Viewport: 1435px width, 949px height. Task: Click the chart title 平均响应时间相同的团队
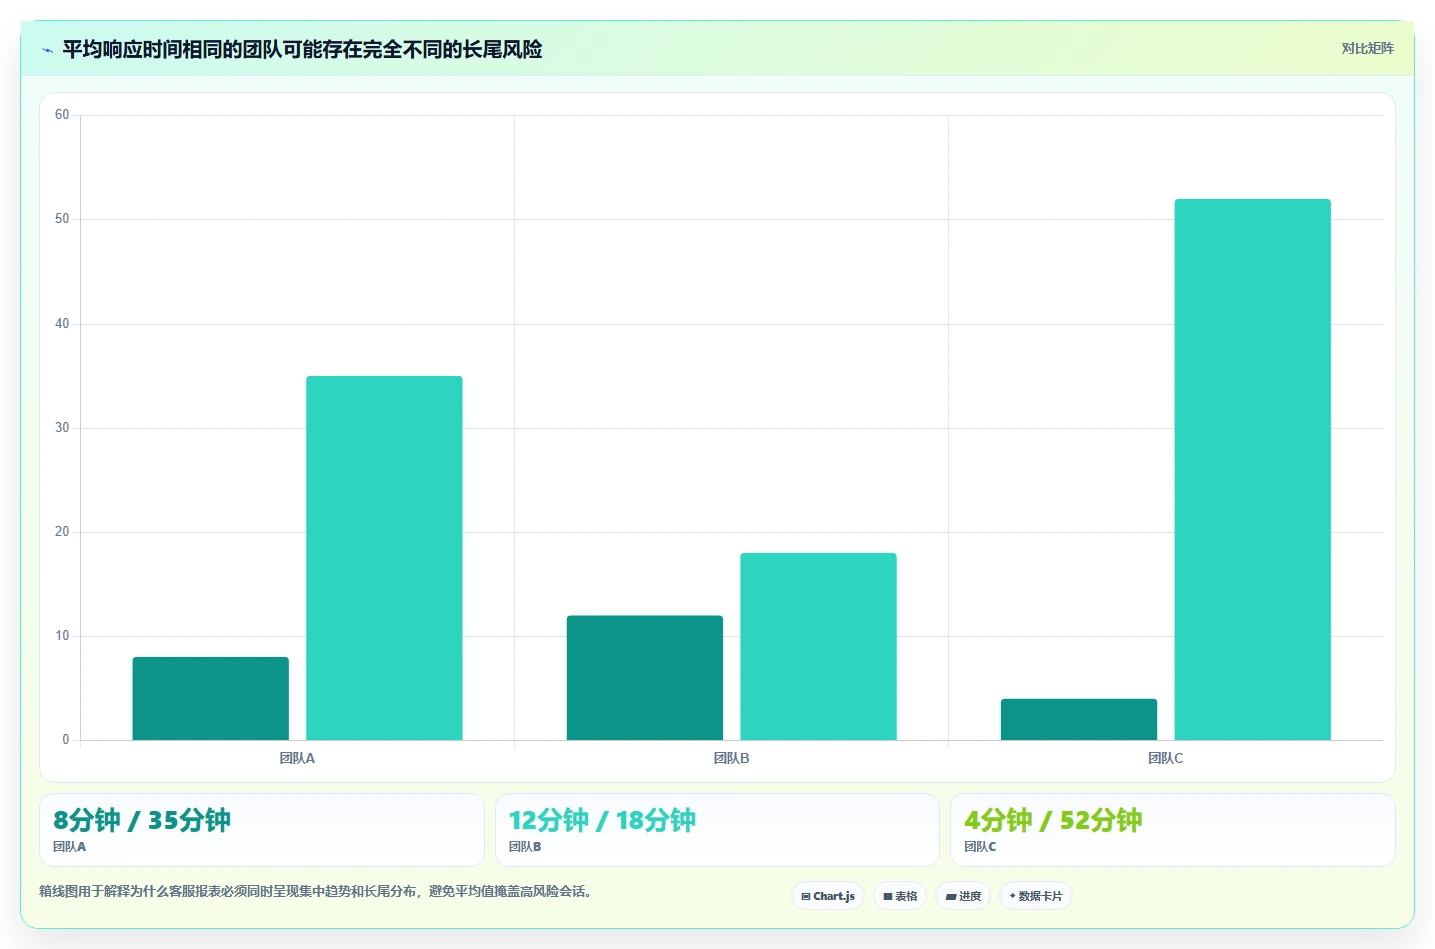point(302,49)
